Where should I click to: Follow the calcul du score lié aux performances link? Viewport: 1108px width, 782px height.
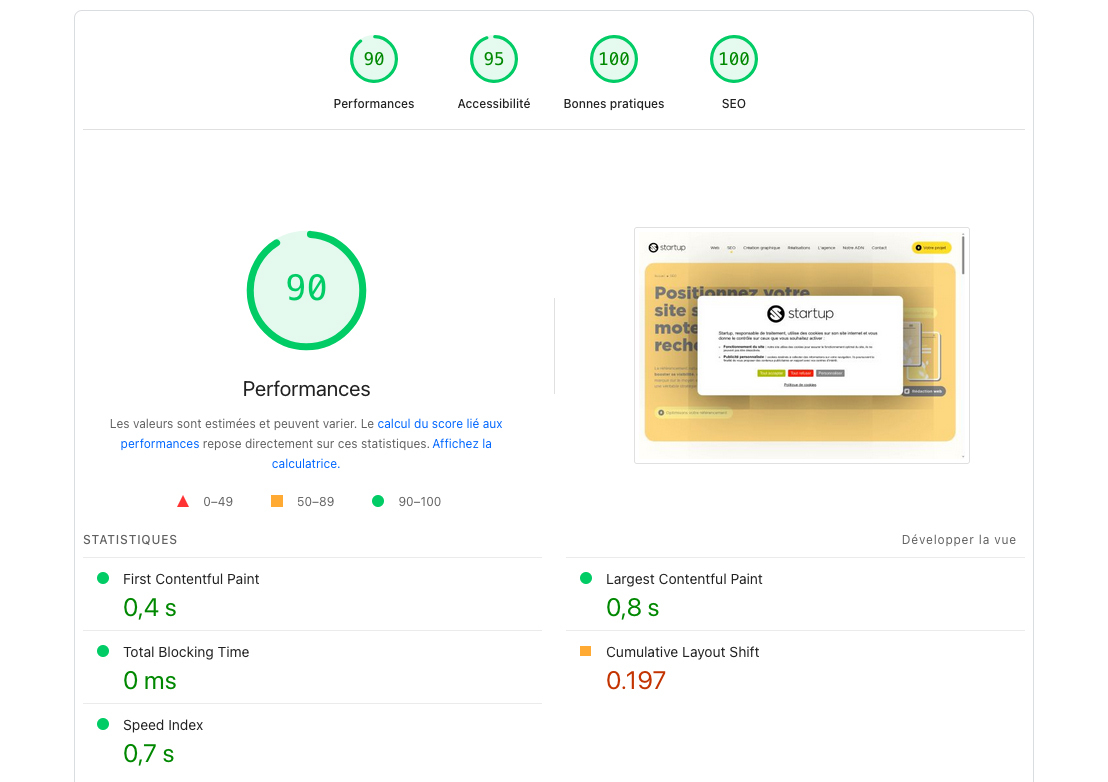click(x=440, y=423)
